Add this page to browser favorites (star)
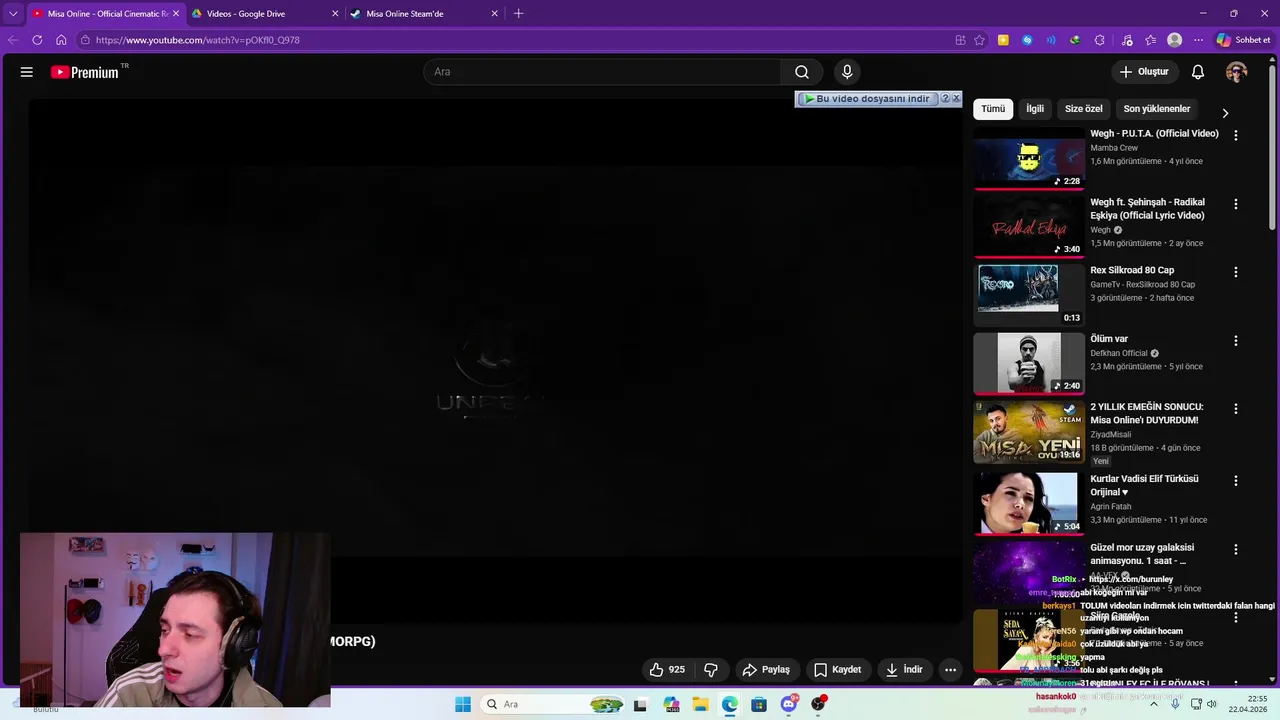The height and width of the screenshot is (720, 1280). pyautogui.click(x=980, y=40)
